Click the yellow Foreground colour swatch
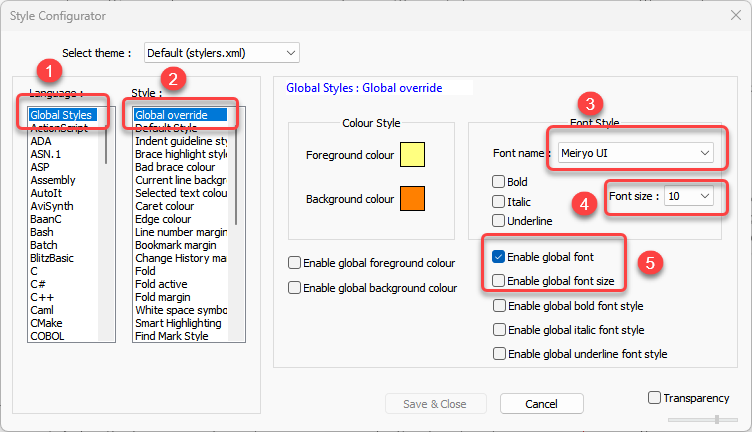Screen dimensions: 752x432 tap(412, 156)
